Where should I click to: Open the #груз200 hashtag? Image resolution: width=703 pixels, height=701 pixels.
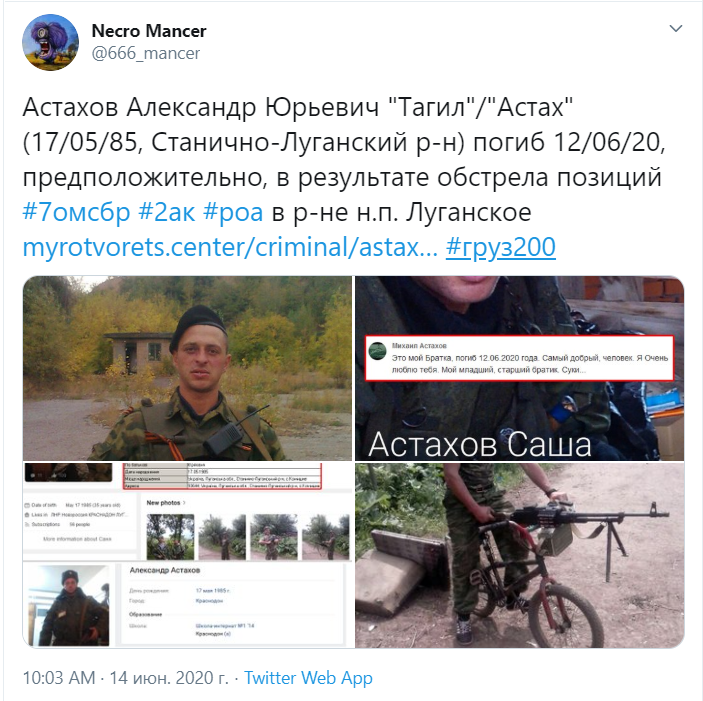tap(501, 247)
